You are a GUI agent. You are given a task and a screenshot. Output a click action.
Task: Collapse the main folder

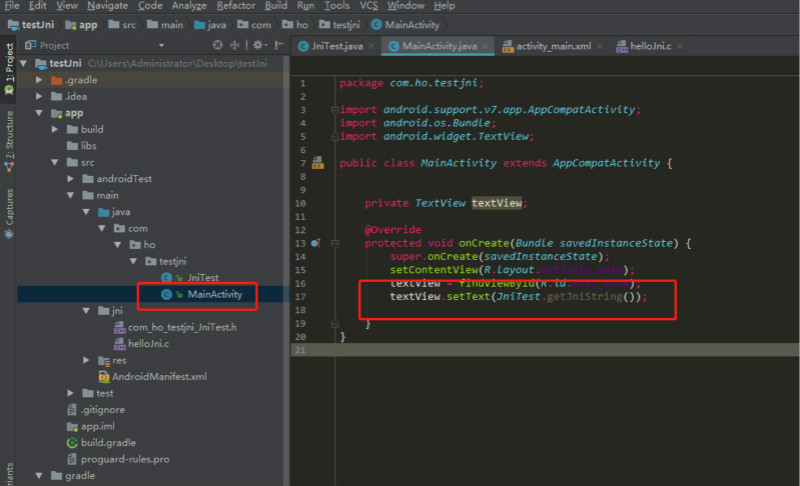(71, 195)
